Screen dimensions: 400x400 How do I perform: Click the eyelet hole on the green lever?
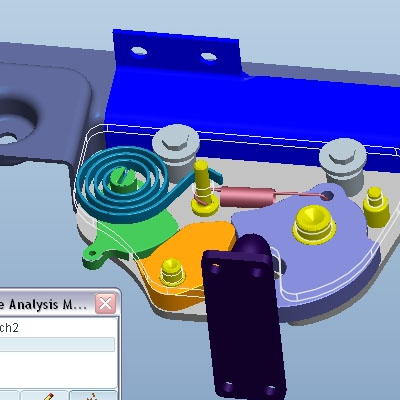(92, 254)
